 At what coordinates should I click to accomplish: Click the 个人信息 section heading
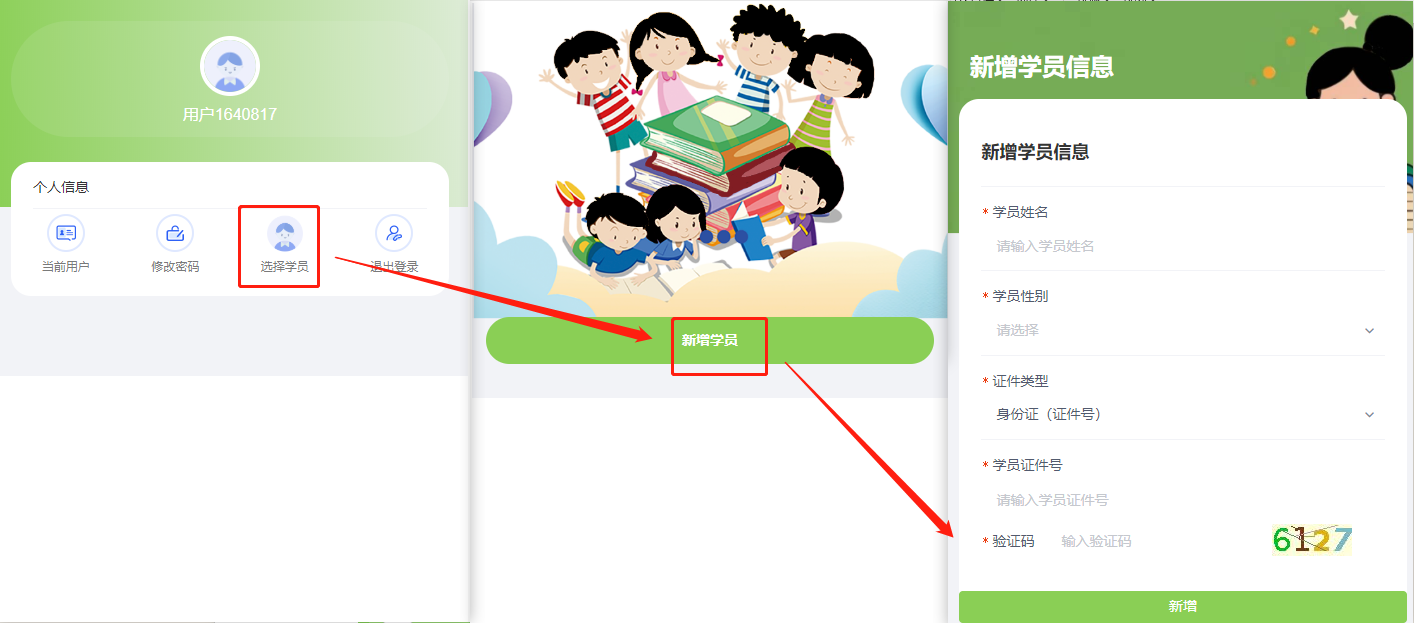pos(61,187)
